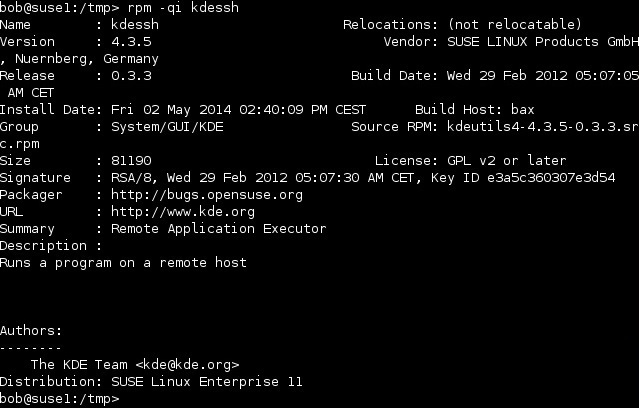639x408 pixels.
Task: Click the description line Runs a program
Action: click(55, 263)
